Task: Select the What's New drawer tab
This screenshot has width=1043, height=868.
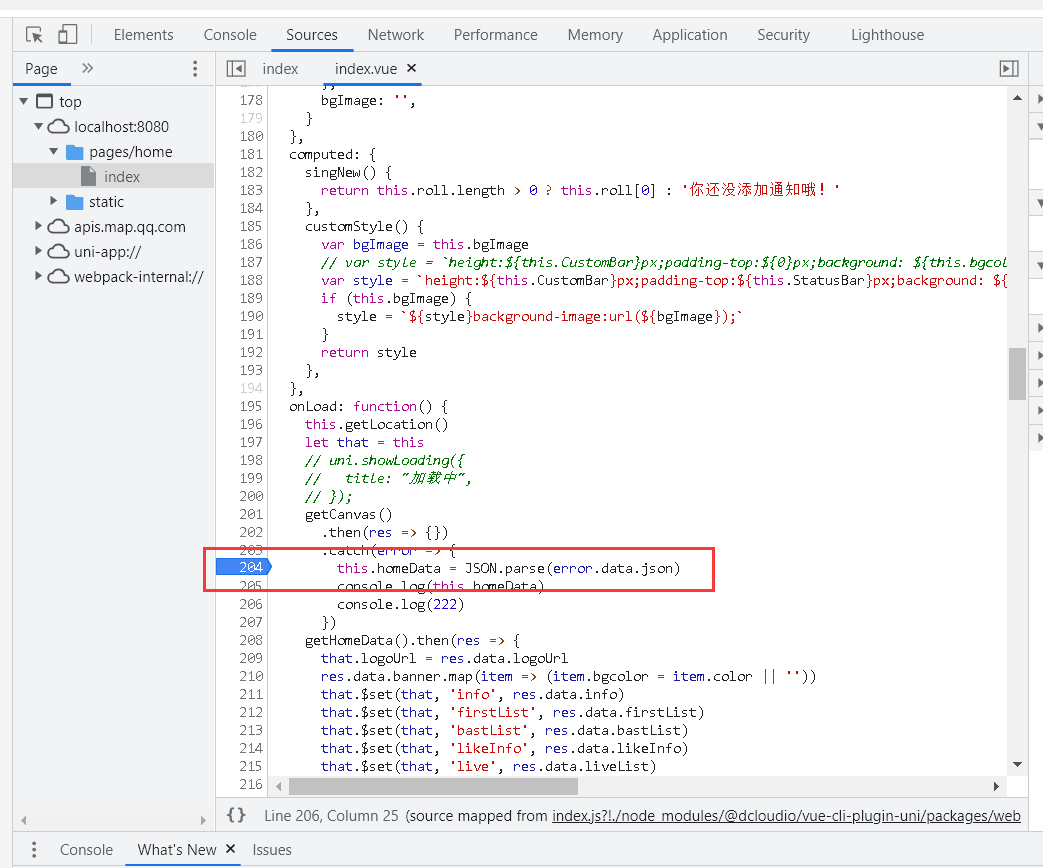Action: [177, 849]
